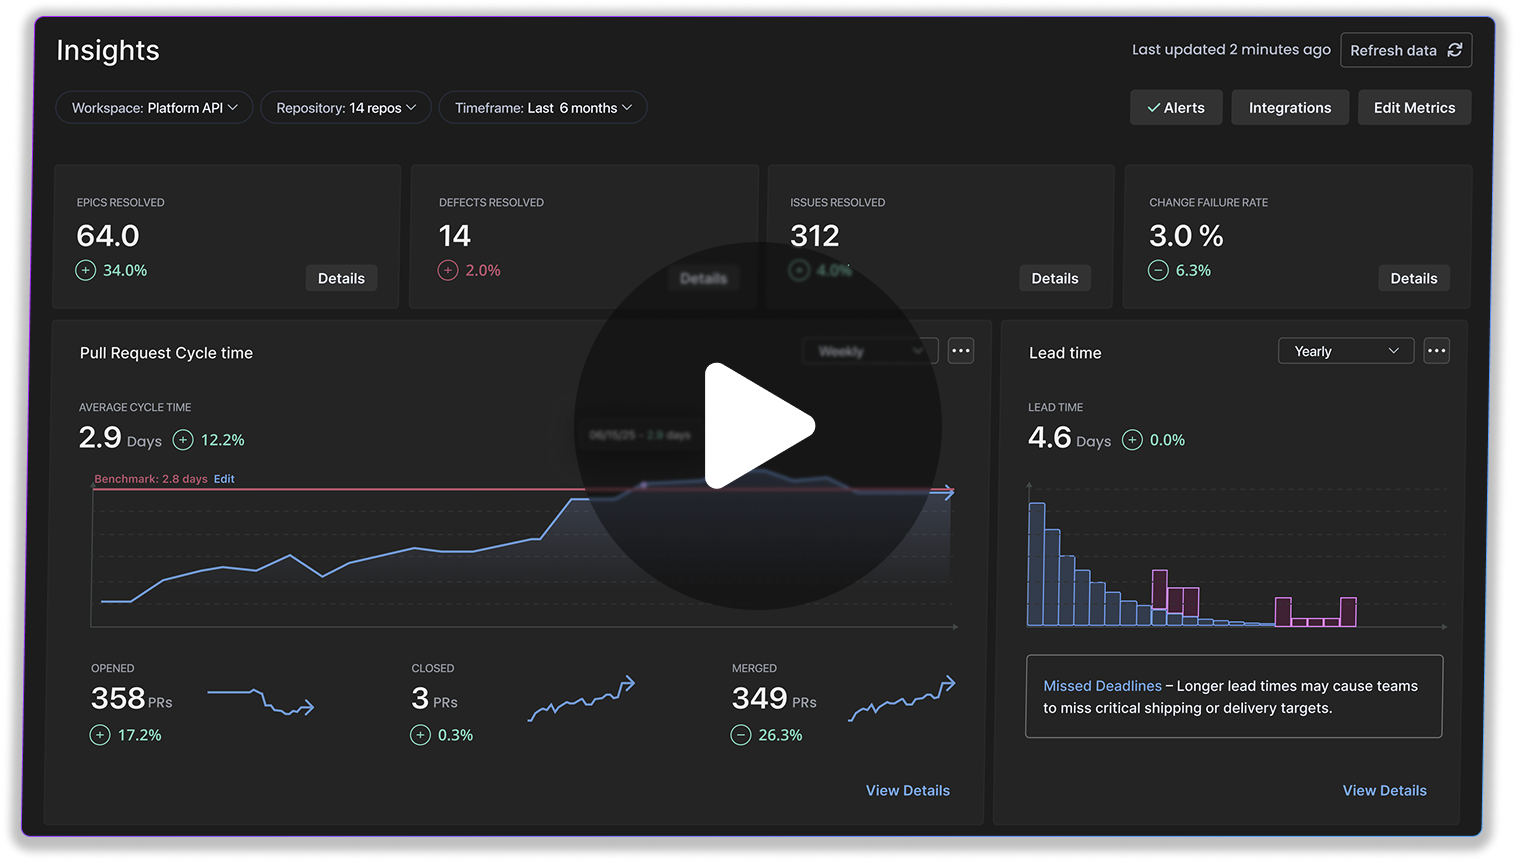Edit the 2.8 days benchmark
The width and height of the screenshot is (1516, 861).
pos(224,479)
